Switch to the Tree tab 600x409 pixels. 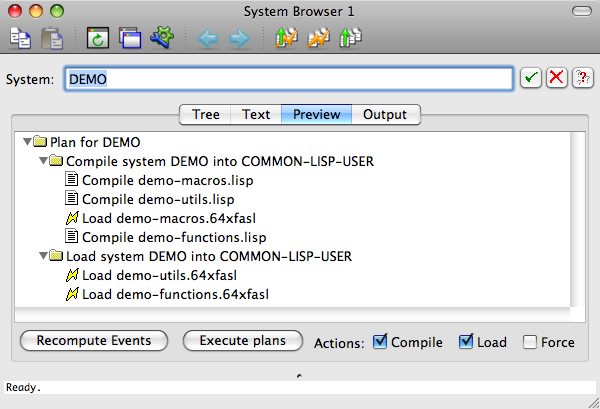(x=205, y=114)
